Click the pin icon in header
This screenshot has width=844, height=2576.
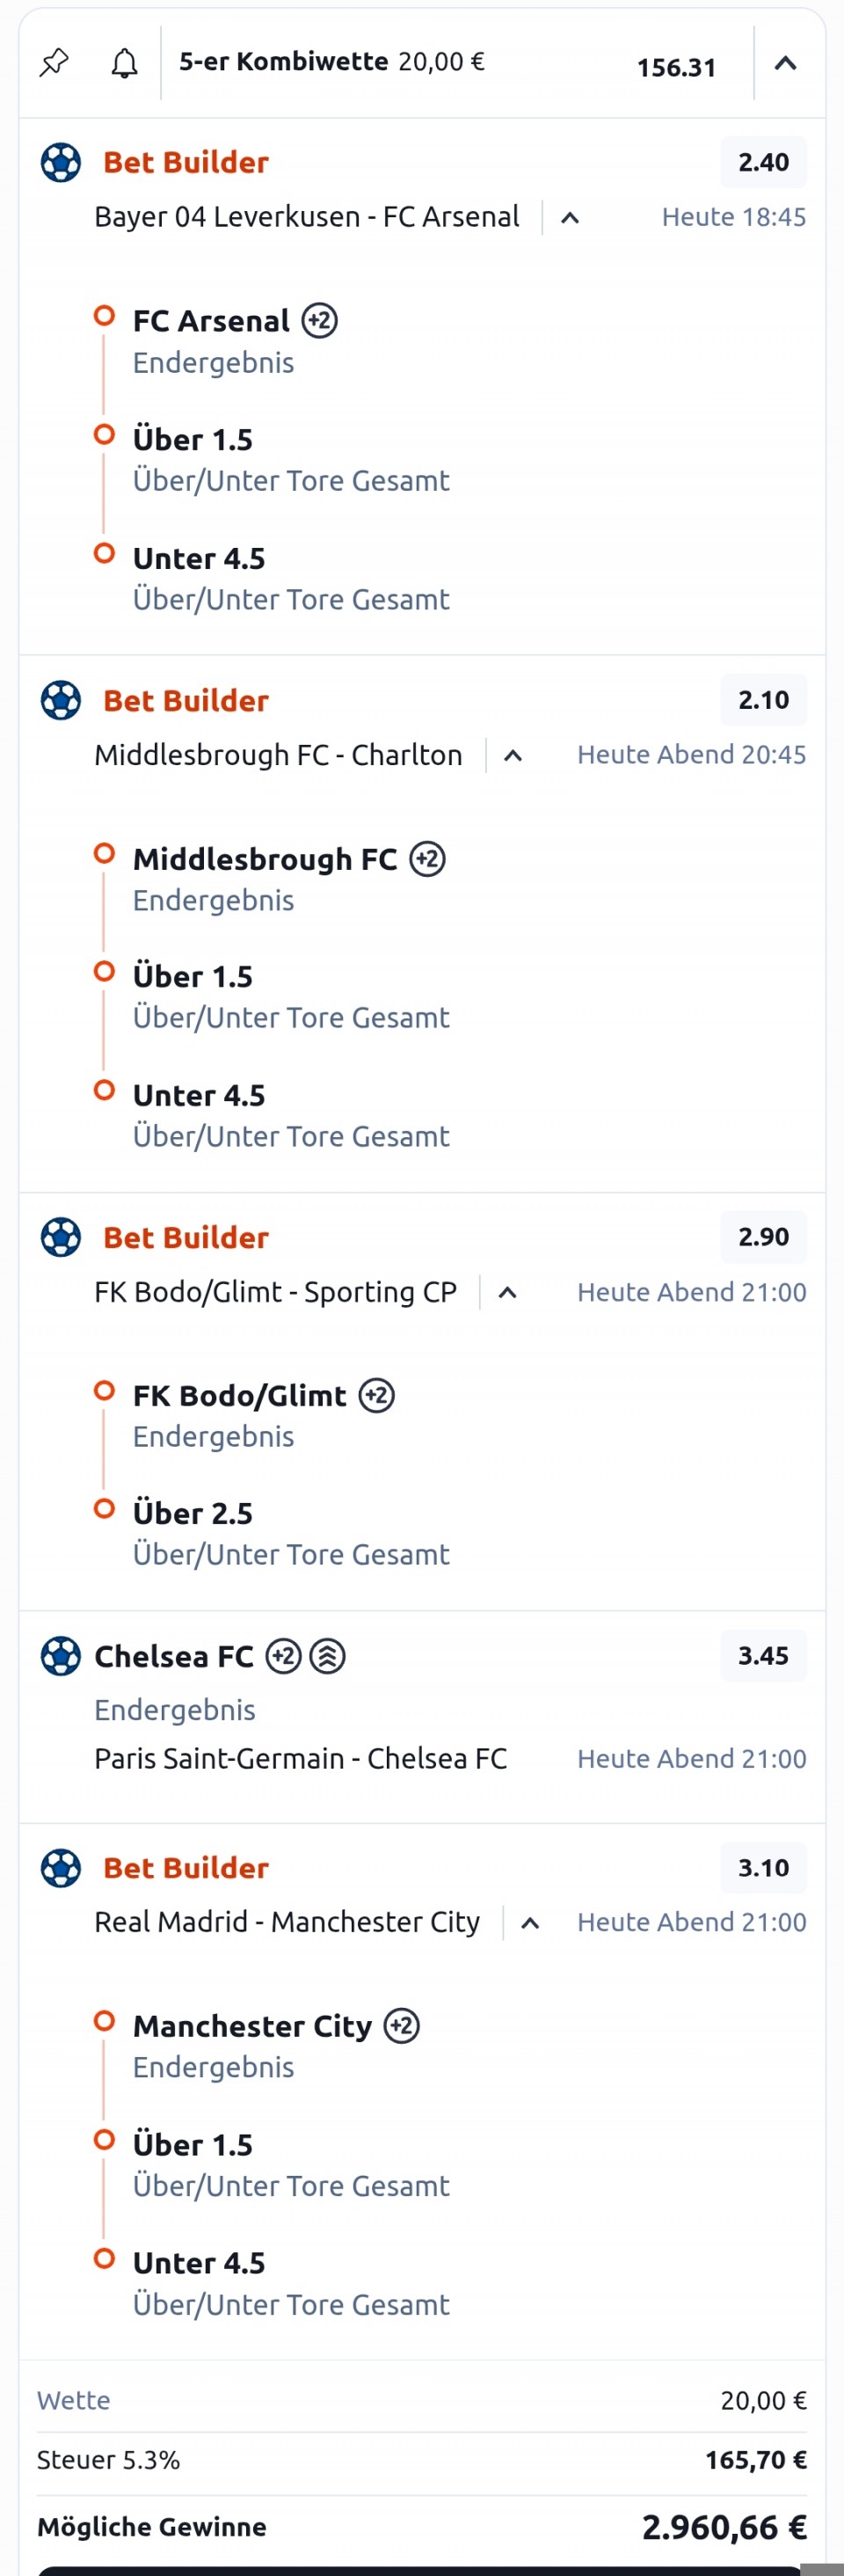pyautogui.click(x=54, y=63)
